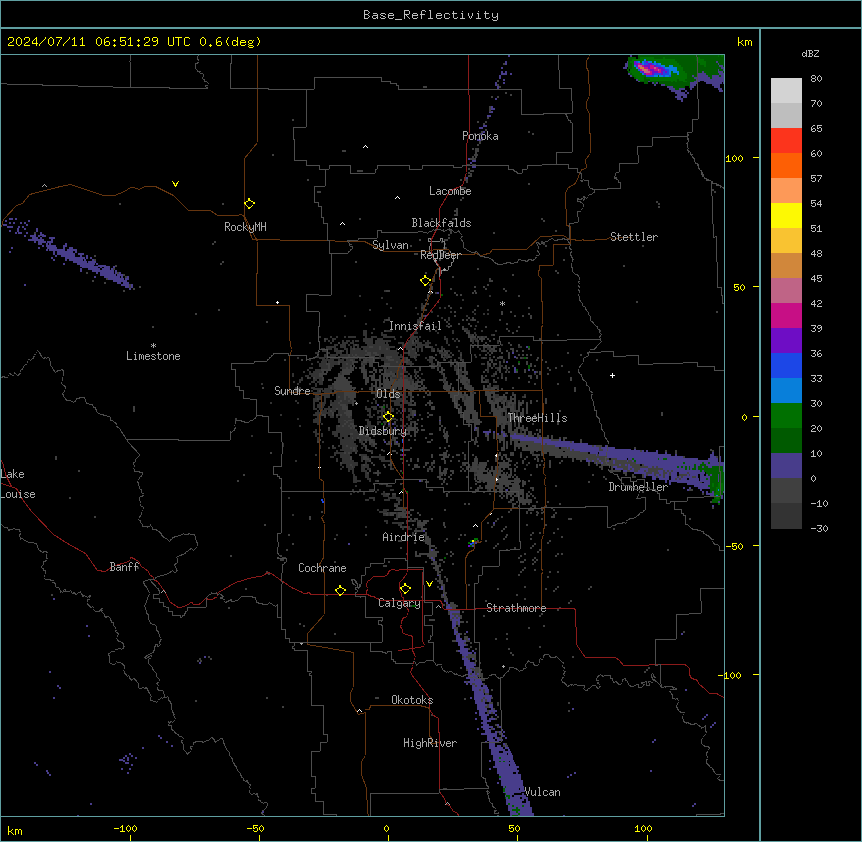Click the km unit label at bottom-left
This screenshot has width=862, height=842.
pyautogui.click(x=15, y=831)
